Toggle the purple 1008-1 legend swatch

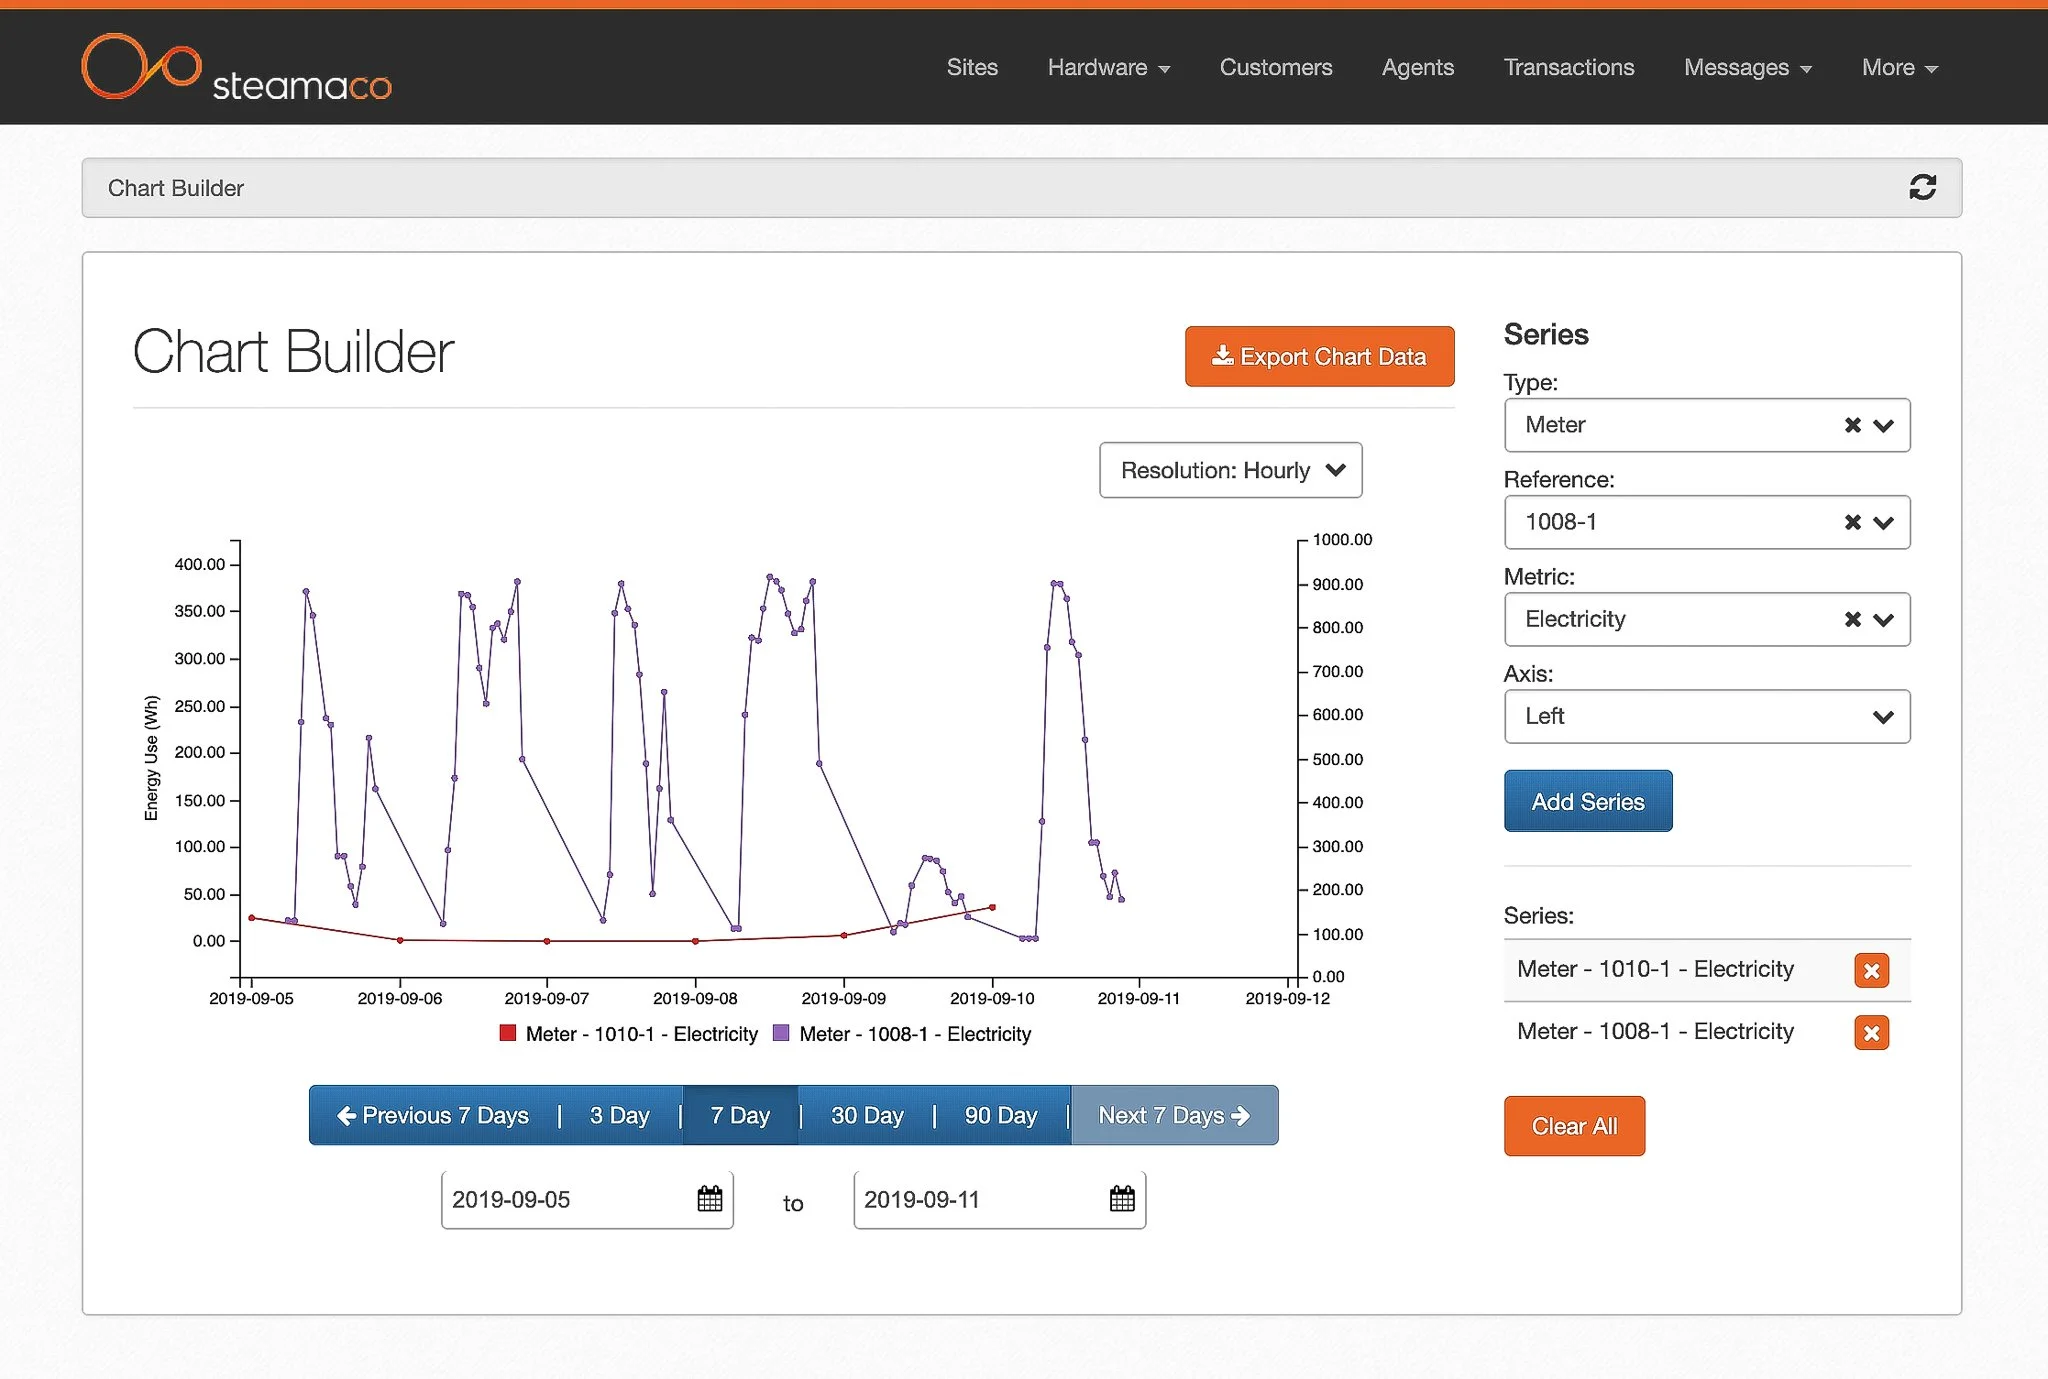coord(782,1033)
